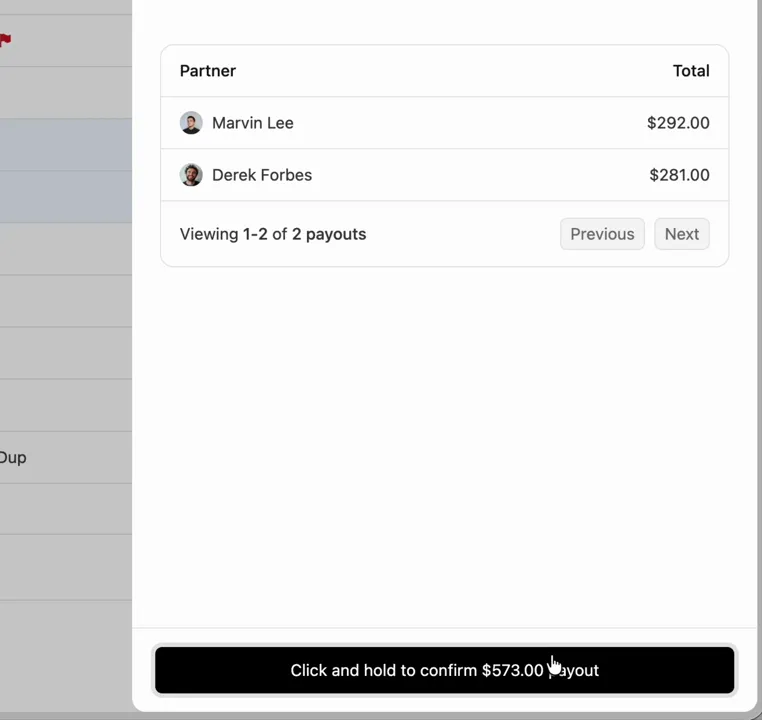The image size is (762, 720).
Task: Select the Total column header
Action: click(691, 71)
